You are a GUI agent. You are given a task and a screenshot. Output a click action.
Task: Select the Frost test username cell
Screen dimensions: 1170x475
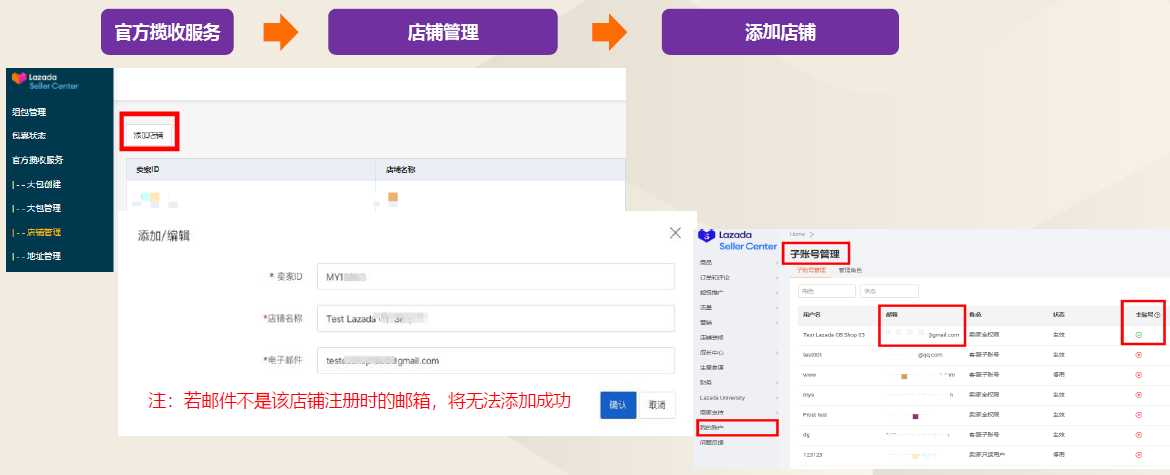click(x=816, y=415)
